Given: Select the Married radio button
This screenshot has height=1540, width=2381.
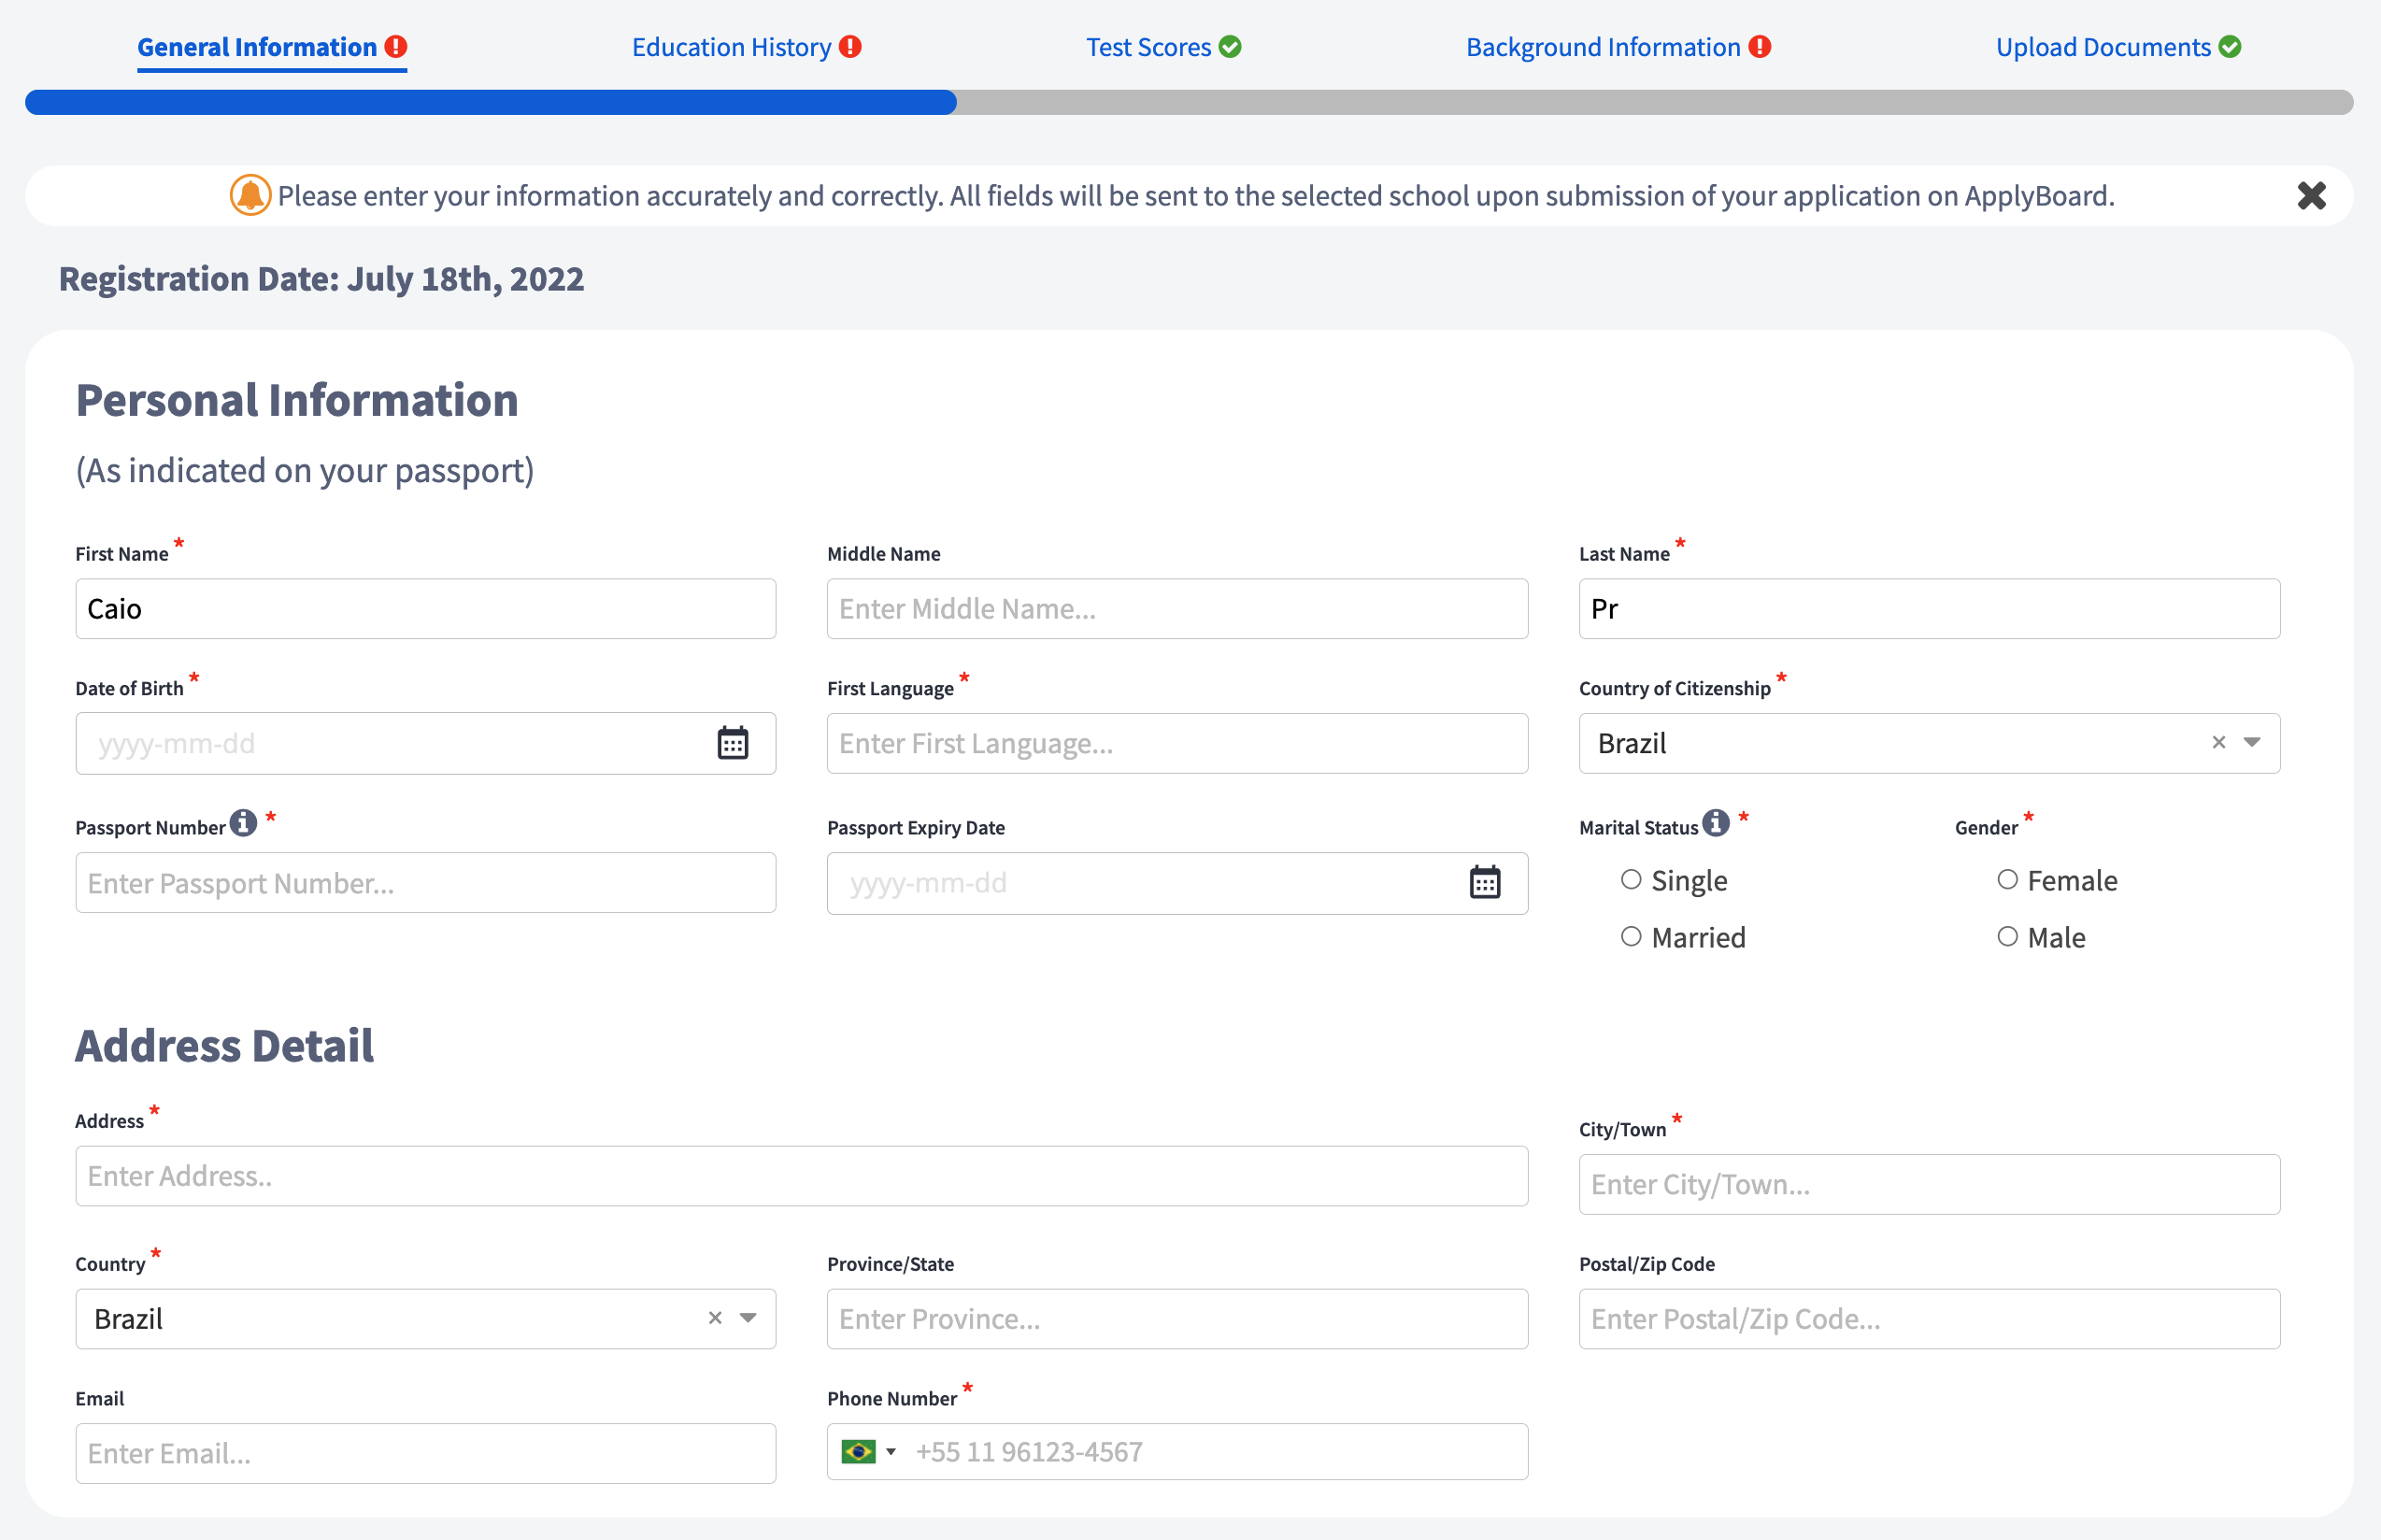Looking at the screenshot, I should [1631, 937].
